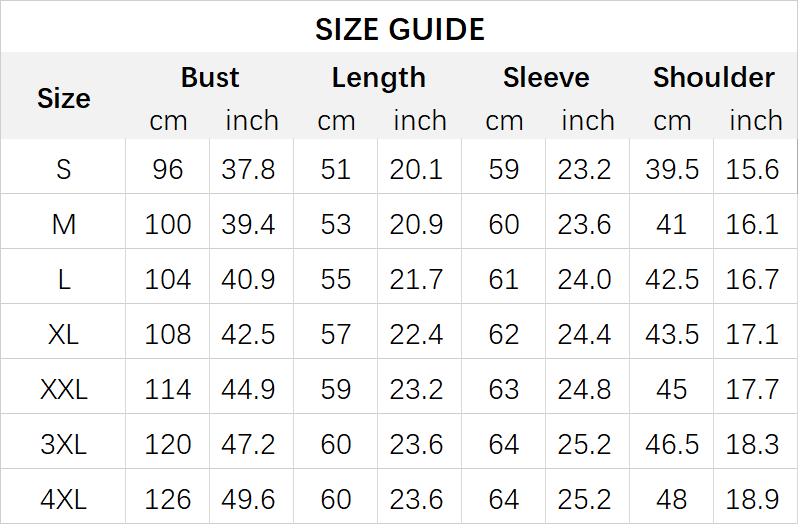Click the L size row label
This screenshot has height=524, width=798.
(63, 279)
